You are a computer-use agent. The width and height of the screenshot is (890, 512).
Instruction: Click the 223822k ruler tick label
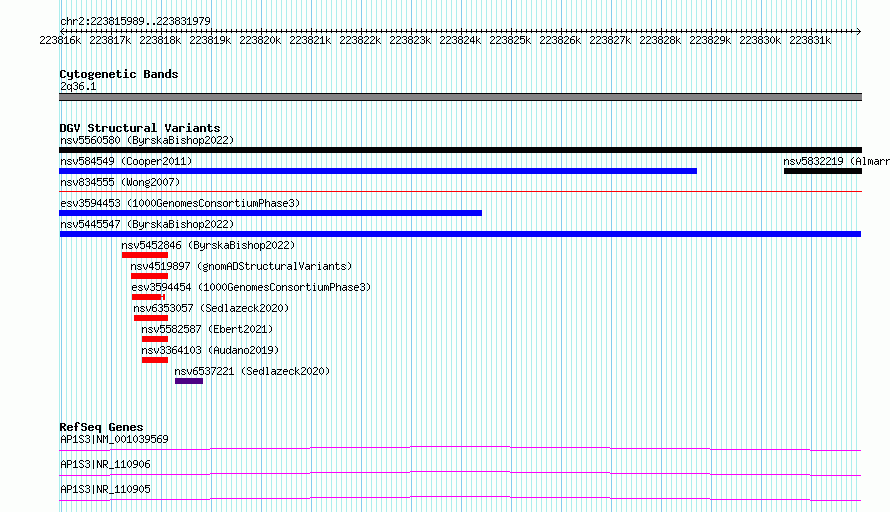[360, 40]
